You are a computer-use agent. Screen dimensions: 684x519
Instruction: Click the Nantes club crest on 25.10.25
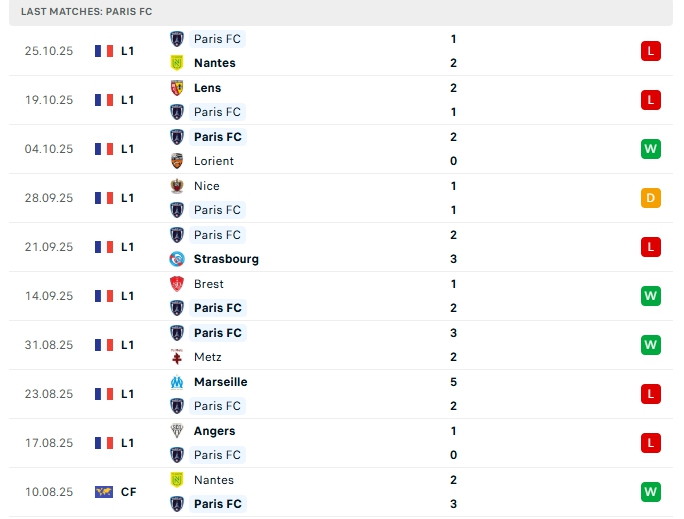coord(177,63)
